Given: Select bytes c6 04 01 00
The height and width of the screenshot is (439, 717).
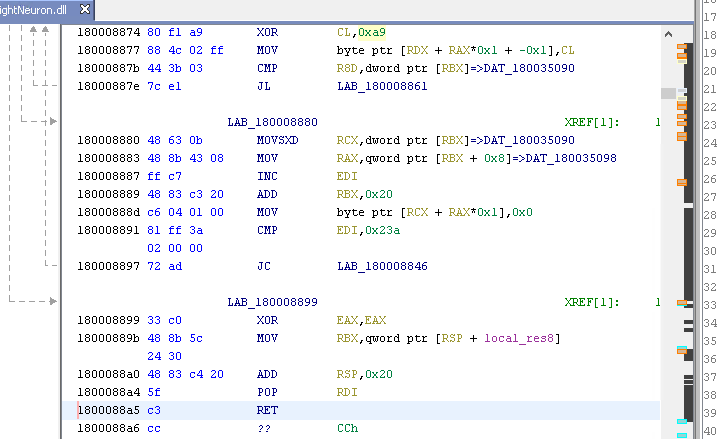Looking at the screenshot, I should [x=185, y=212].
